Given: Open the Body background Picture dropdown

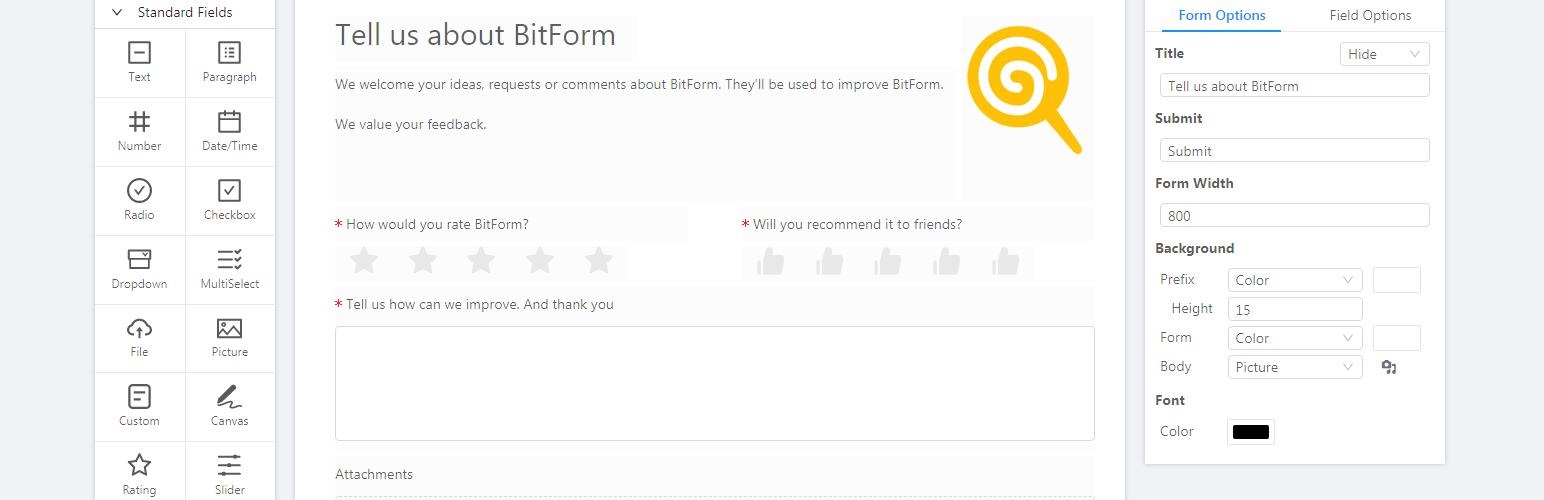Looking at the screenshot, I should tap(1295, 367).
